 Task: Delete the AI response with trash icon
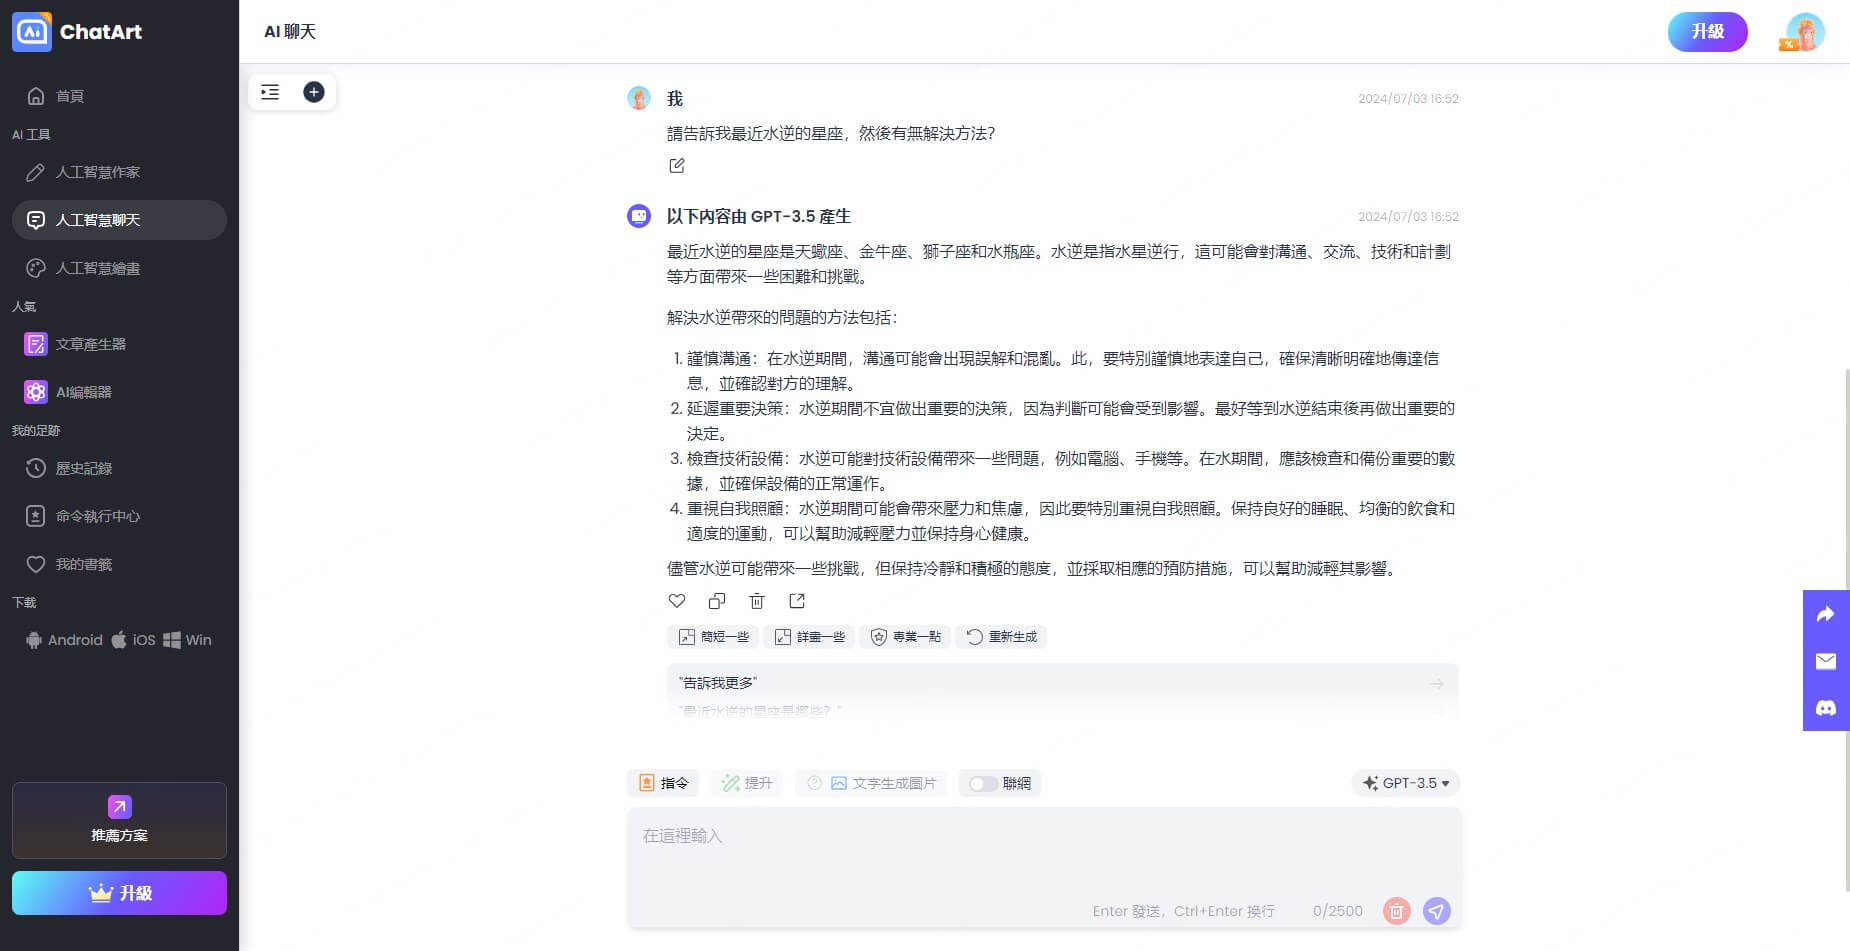click(x=757, y=601)
